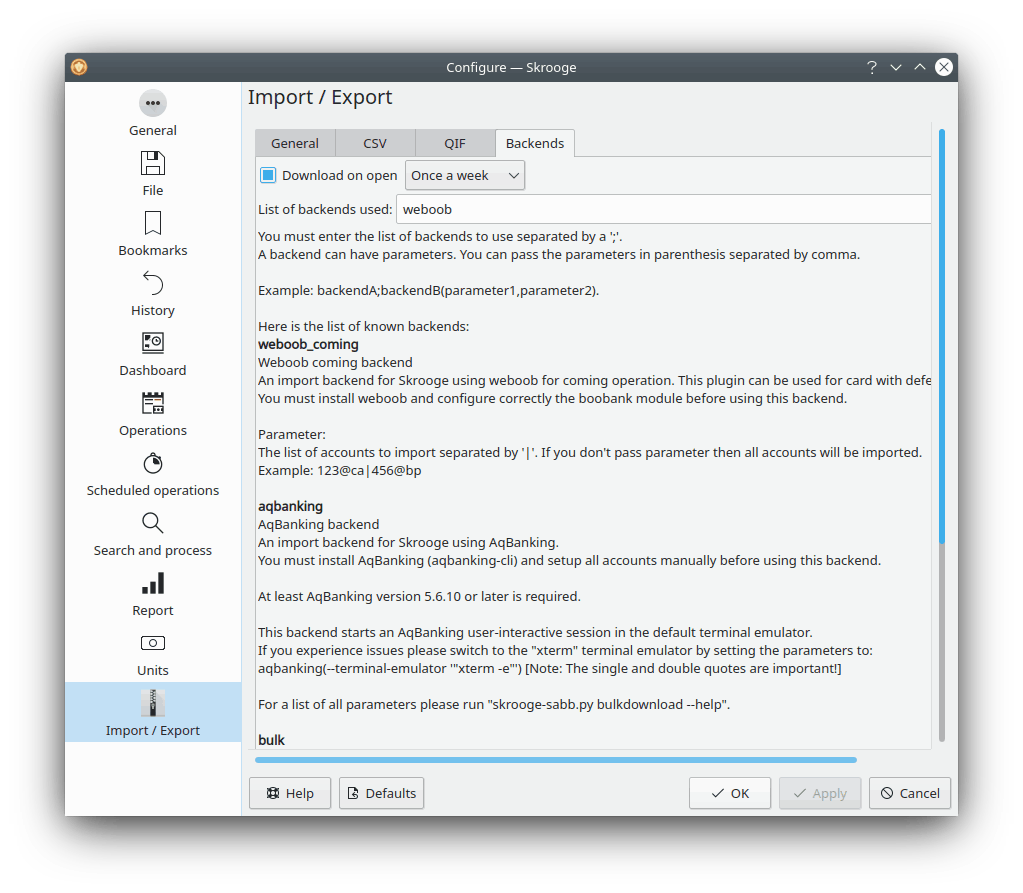The width and height of the screenshot is (1023, 893).
Task: Click the Apply button
Action: 820,793
